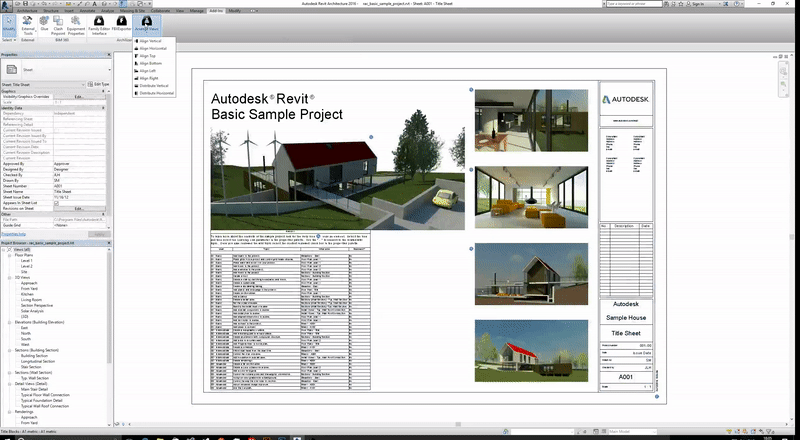Open Equipment Properties tool

pos(76,25)
